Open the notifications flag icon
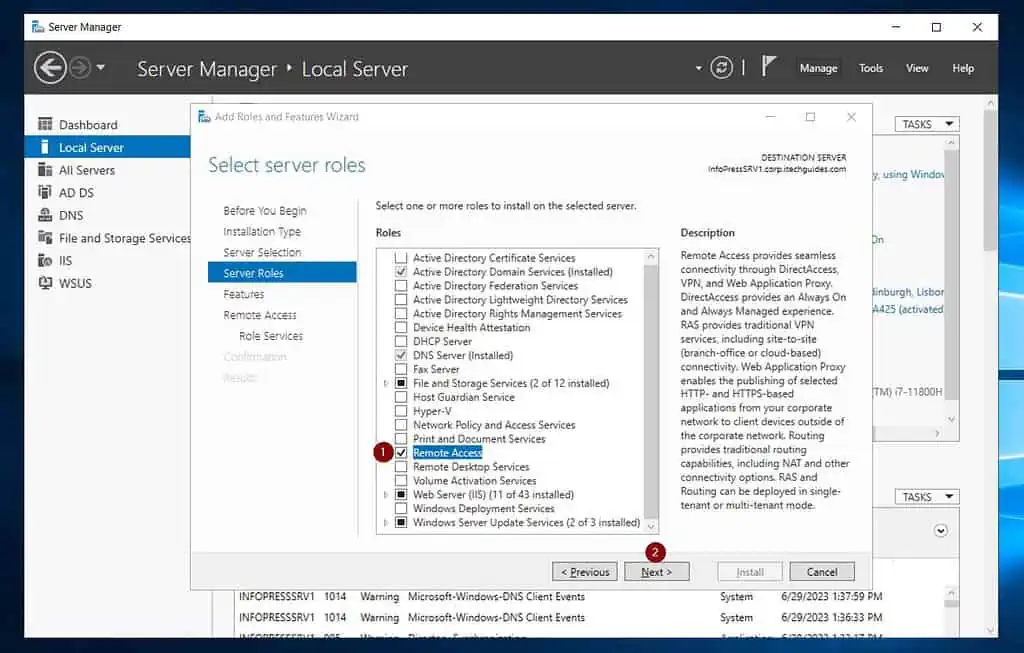The image size is (1024, 653). click(769, 67)
